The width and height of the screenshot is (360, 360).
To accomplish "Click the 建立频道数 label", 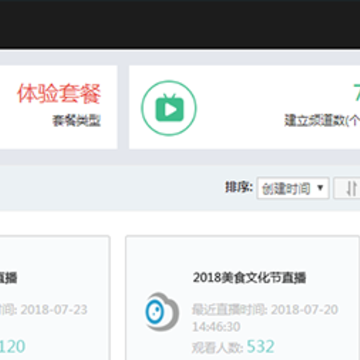I will [x=322, y=120].
